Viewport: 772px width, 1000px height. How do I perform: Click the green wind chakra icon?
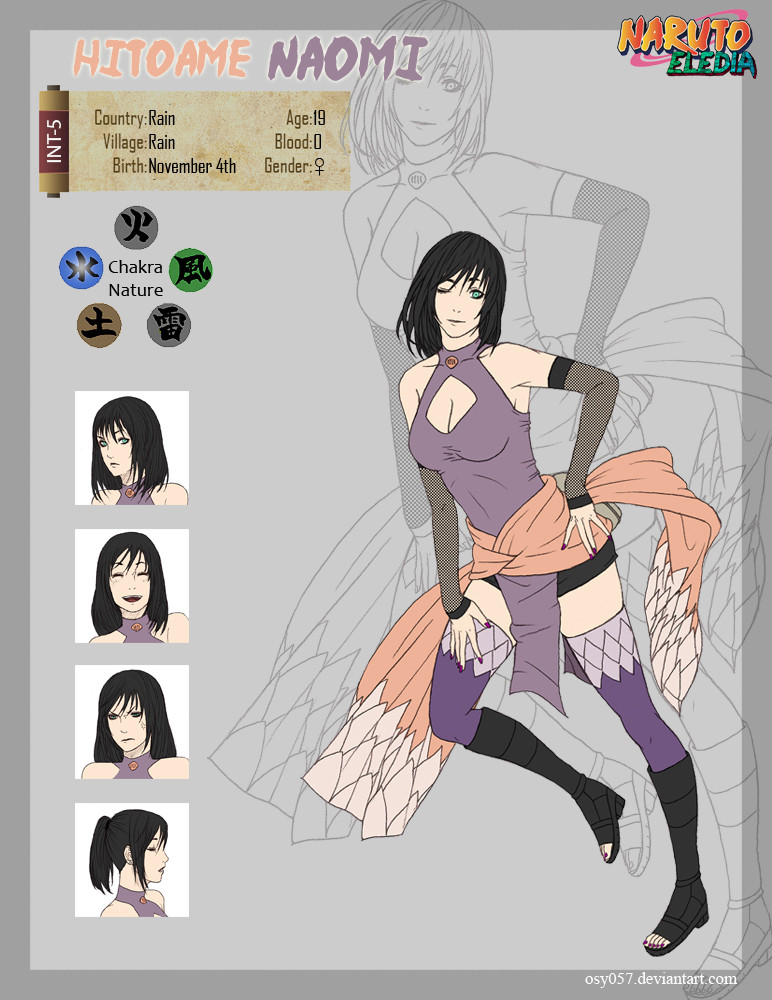pos(191,270)
